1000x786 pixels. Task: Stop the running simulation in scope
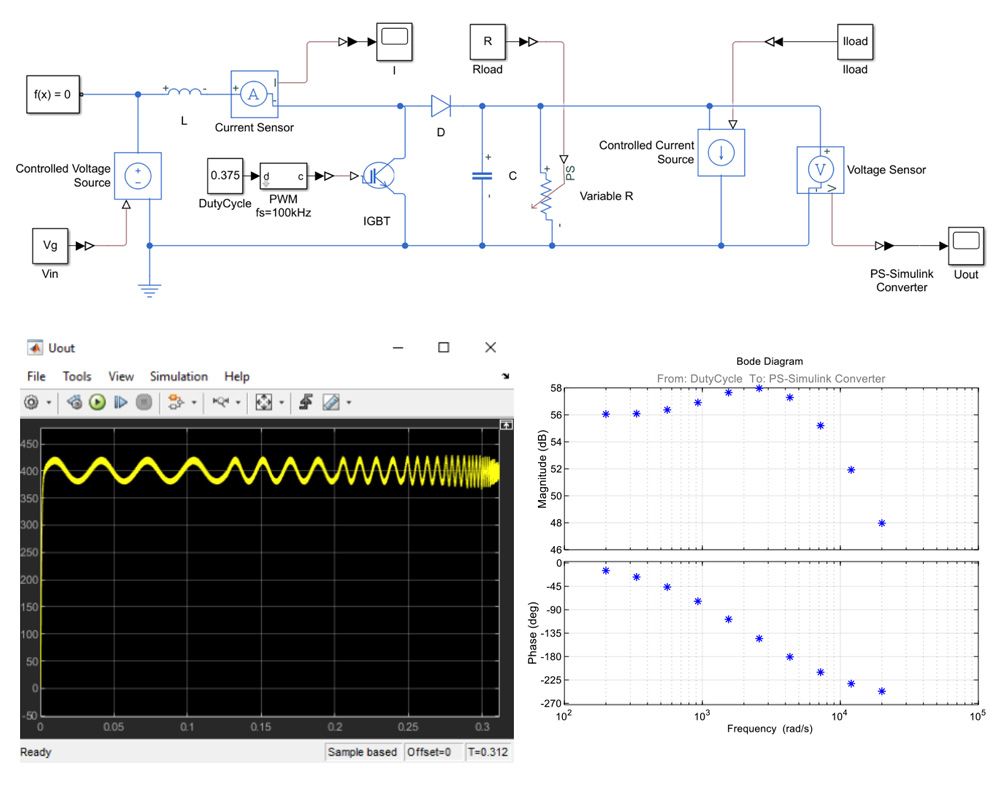coord(145,402)
